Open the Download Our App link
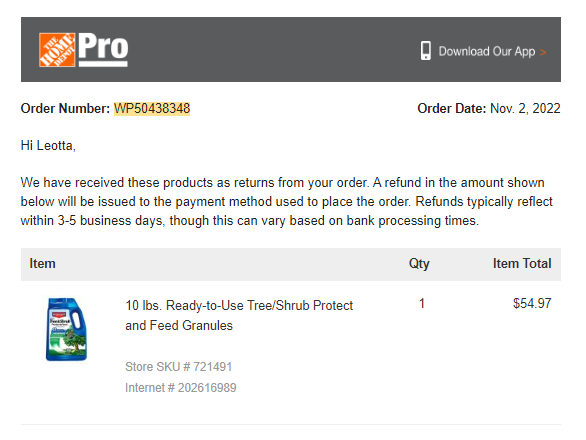The image size is (586, 440). pyautogui.click(x=487, y=51)
